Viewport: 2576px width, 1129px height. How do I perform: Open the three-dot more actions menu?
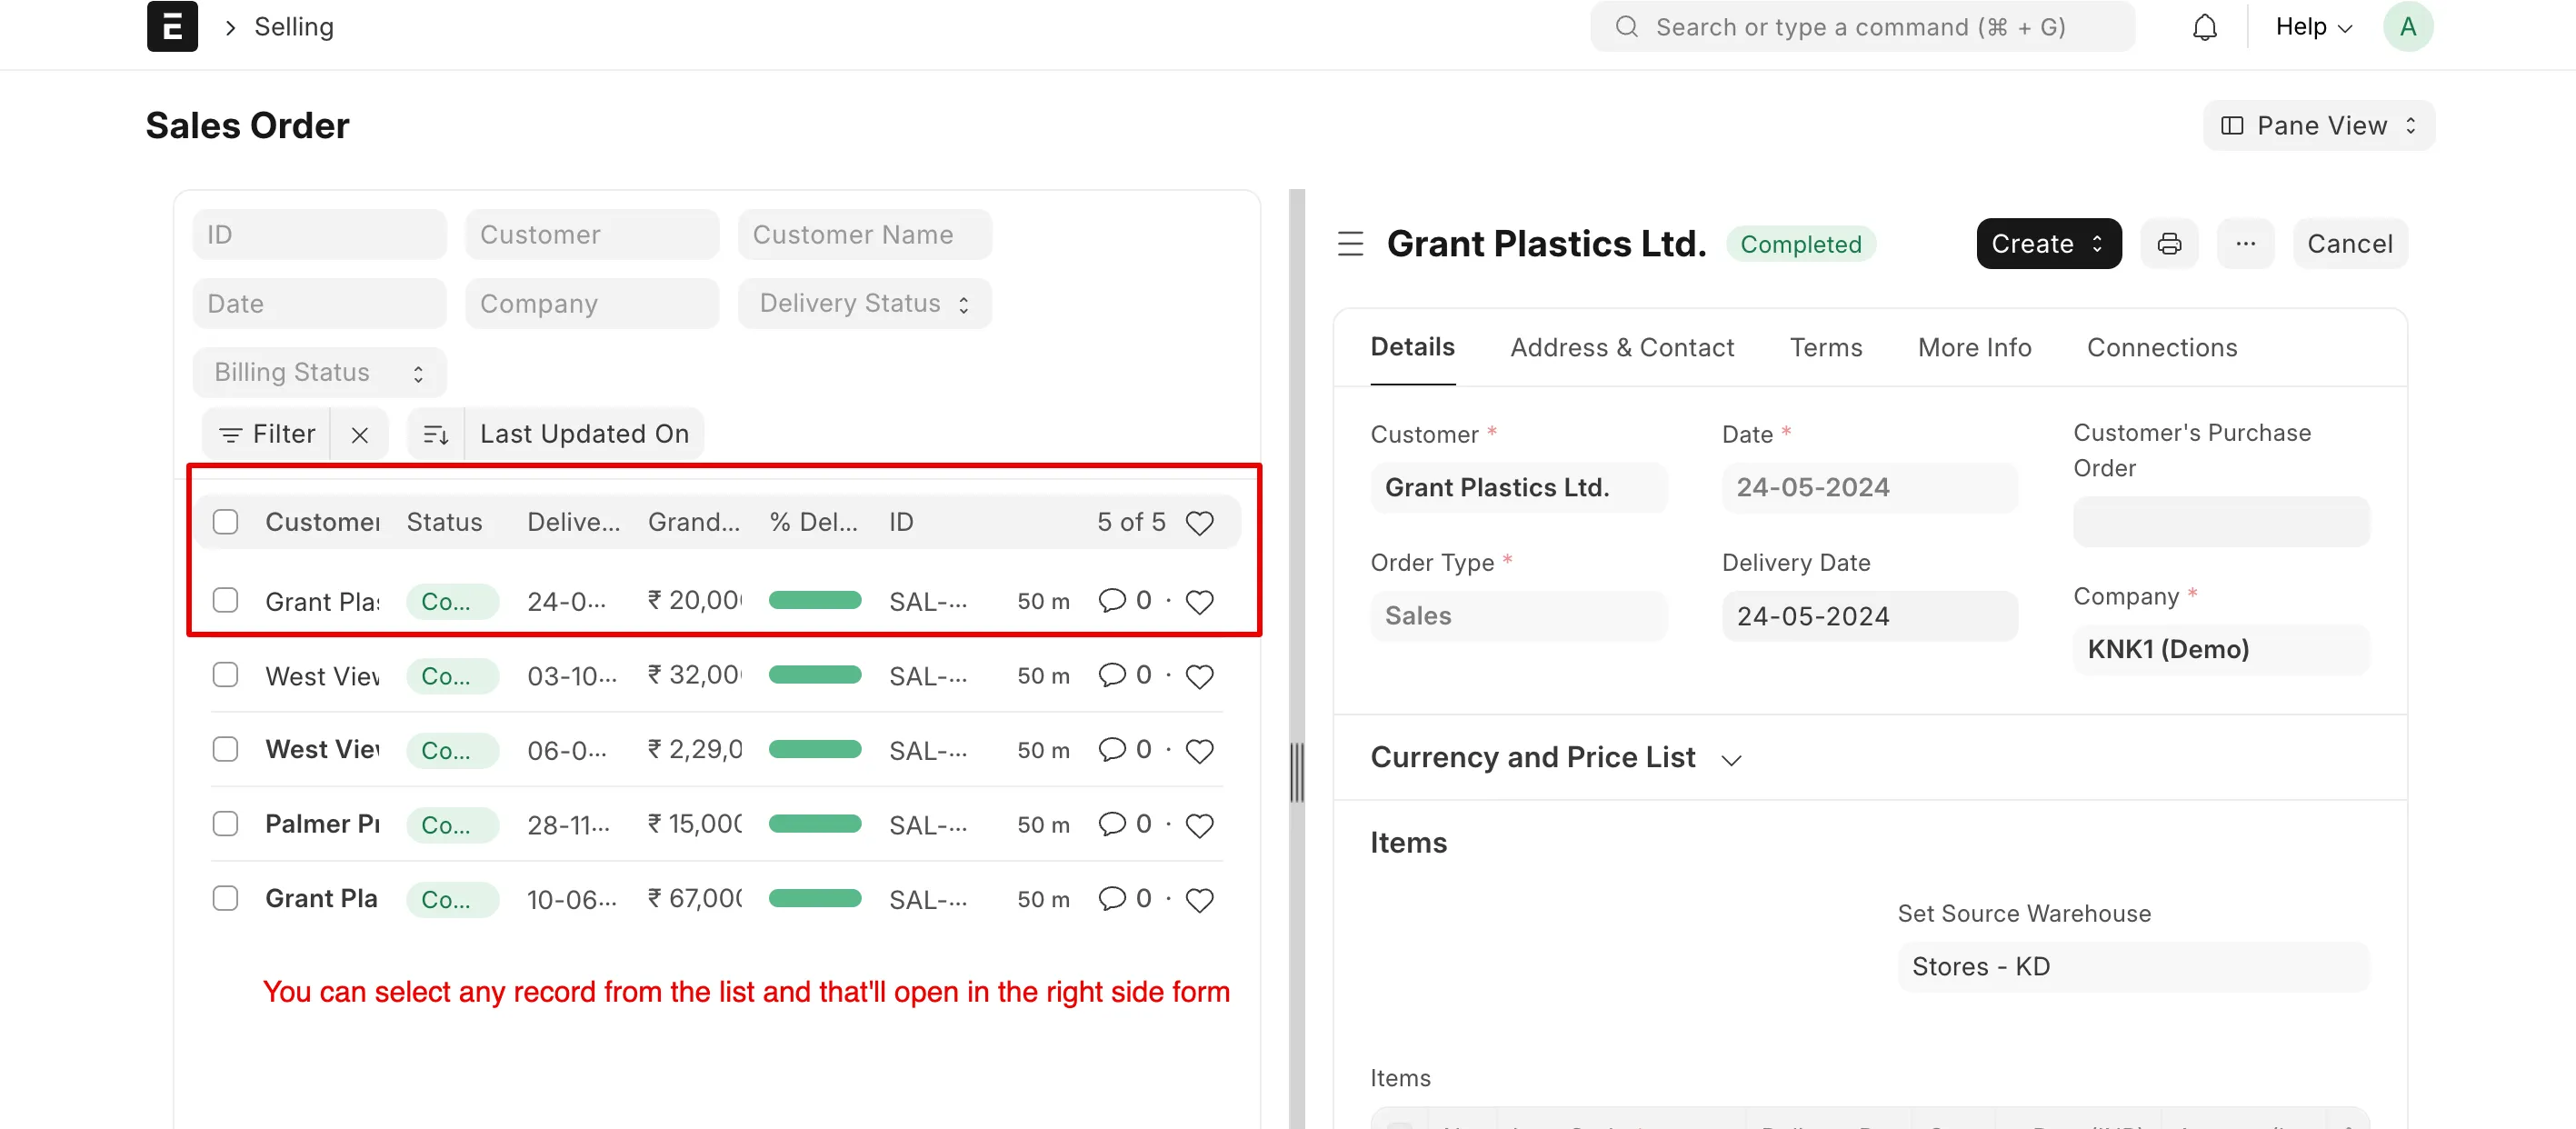(x=2245, y=243)
